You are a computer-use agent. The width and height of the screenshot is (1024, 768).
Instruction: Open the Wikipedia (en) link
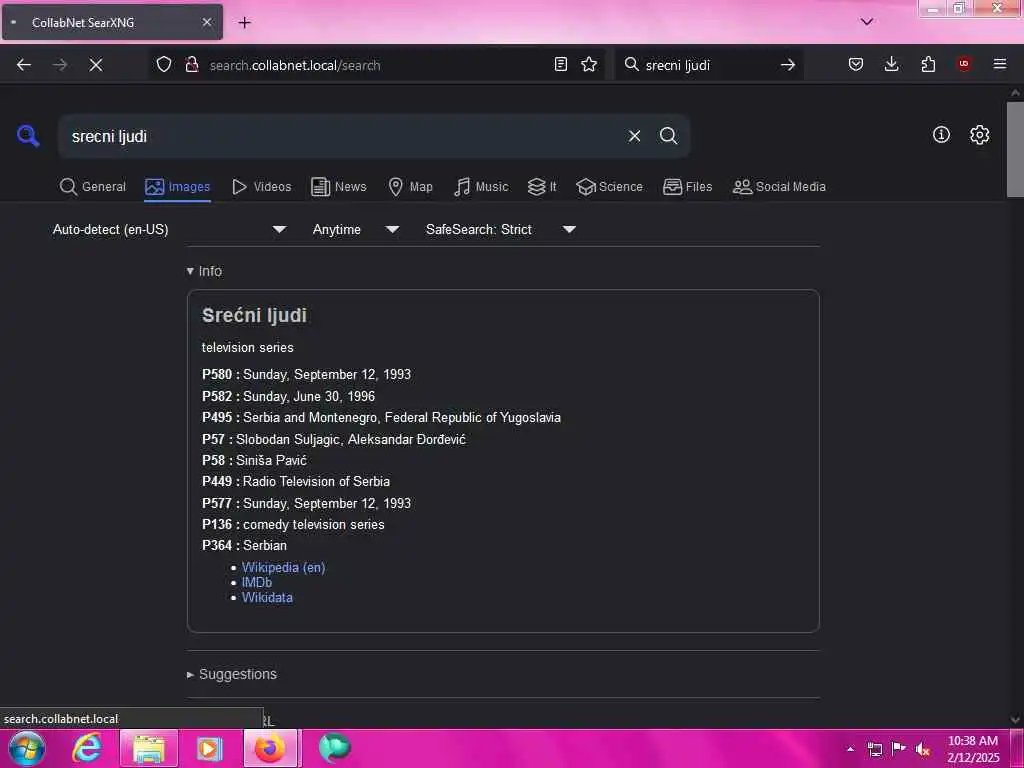pos(283,568)
